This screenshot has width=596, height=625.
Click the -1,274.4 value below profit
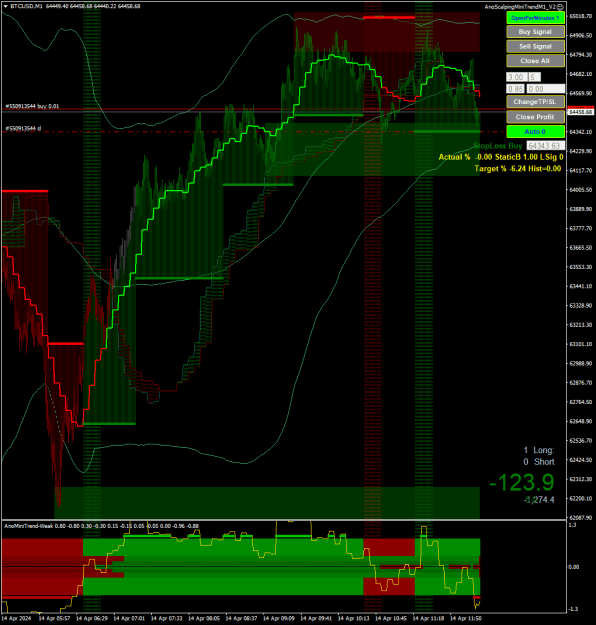click(x=539, y=500)
